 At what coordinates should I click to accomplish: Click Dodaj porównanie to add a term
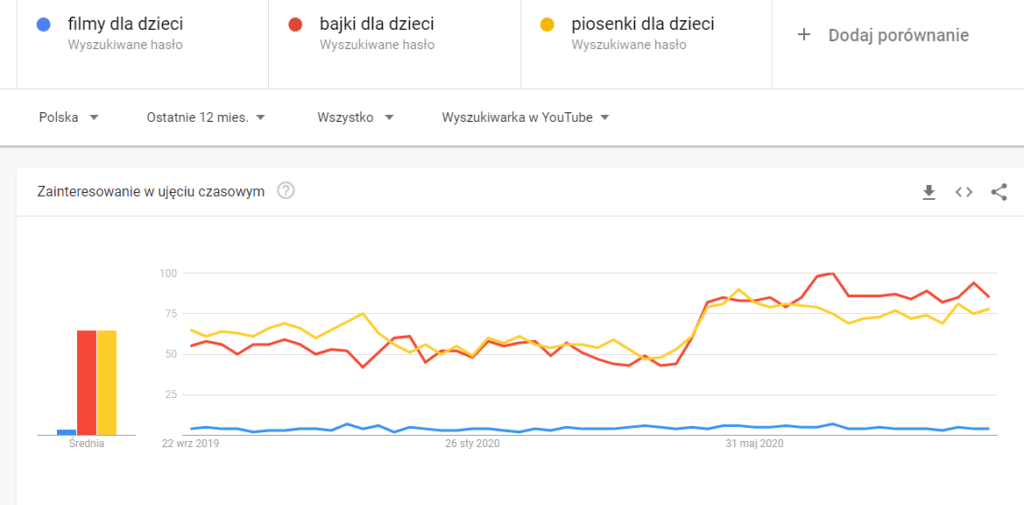(x=897, y=35)
